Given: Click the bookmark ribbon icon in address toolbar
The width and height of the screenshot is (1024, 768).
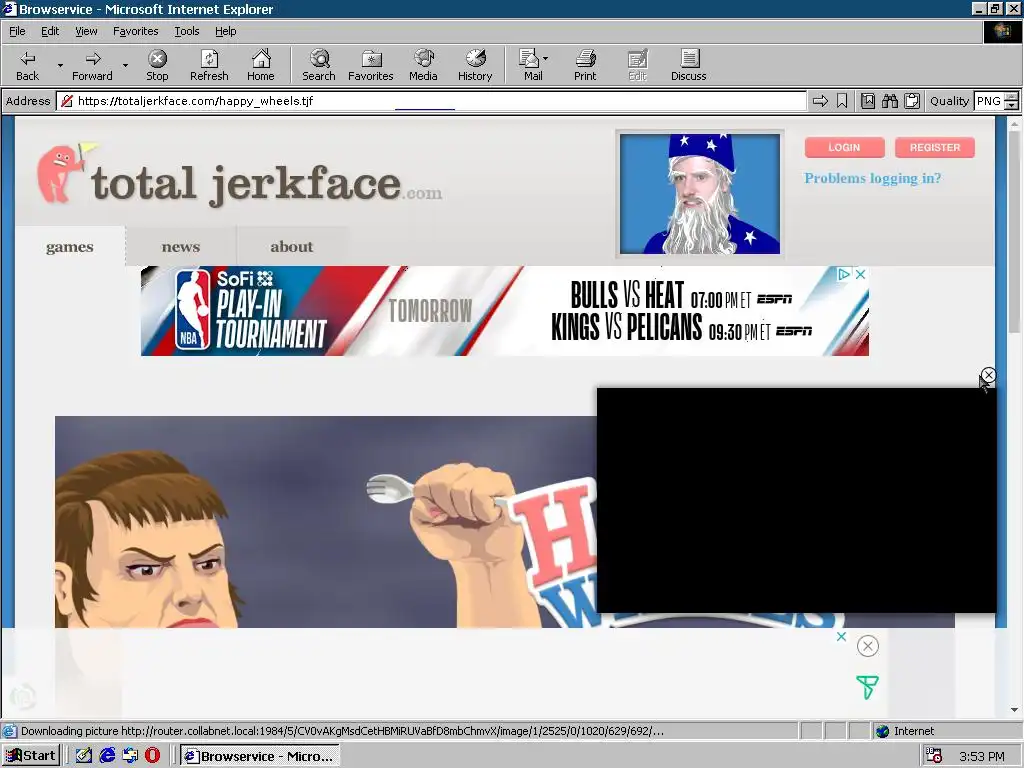Looking at the screenshot, I should [x=842, y=101].
